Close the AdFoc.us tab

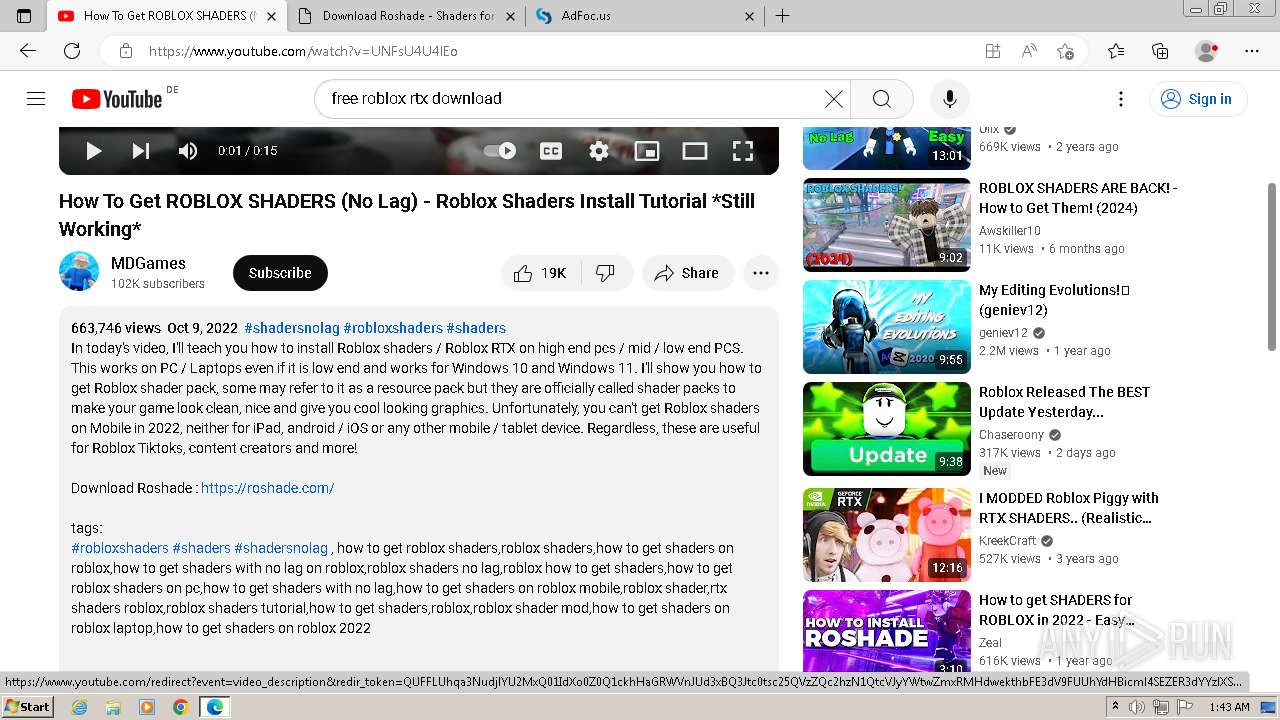click(x=749, y=16)
